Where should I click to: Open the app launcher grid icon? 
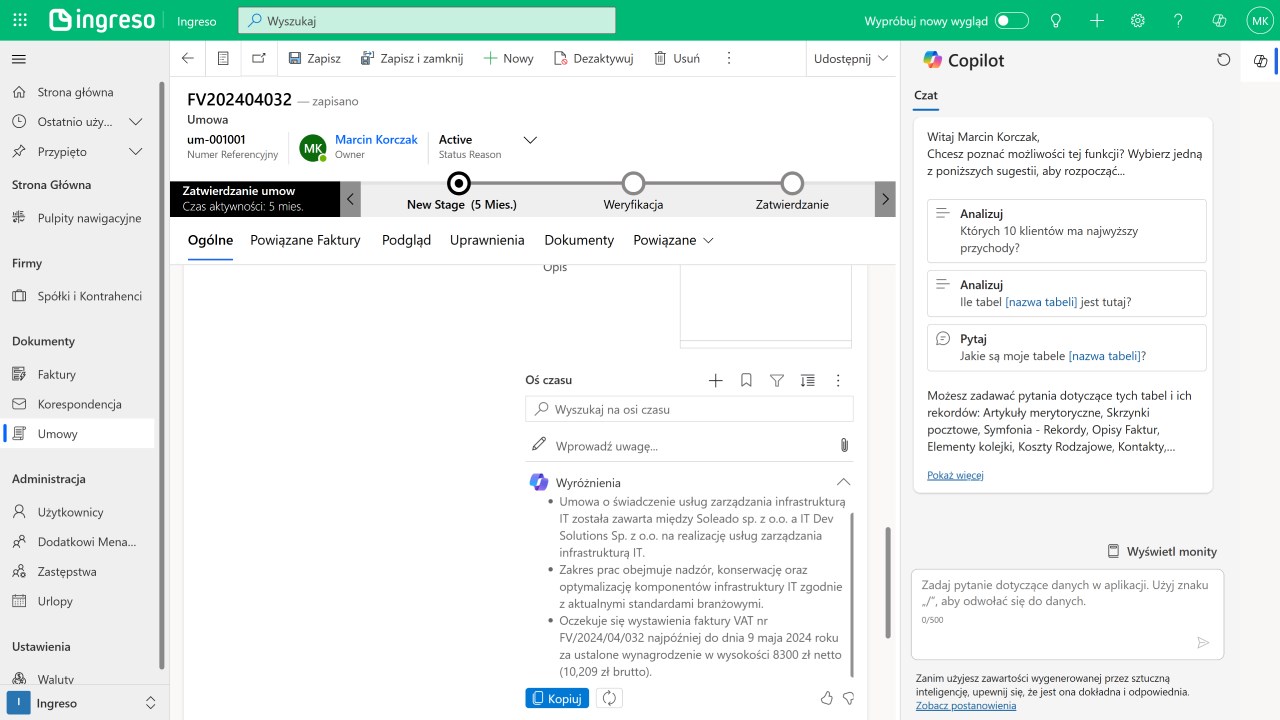pos(20,20)
